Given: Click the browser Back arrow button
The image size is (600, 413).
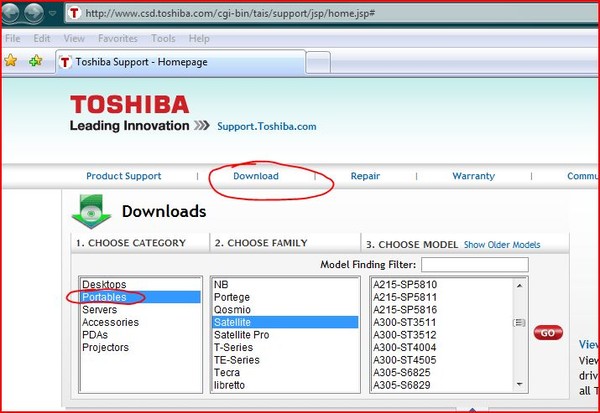Looking at the screenshot, I should [11, 13].
